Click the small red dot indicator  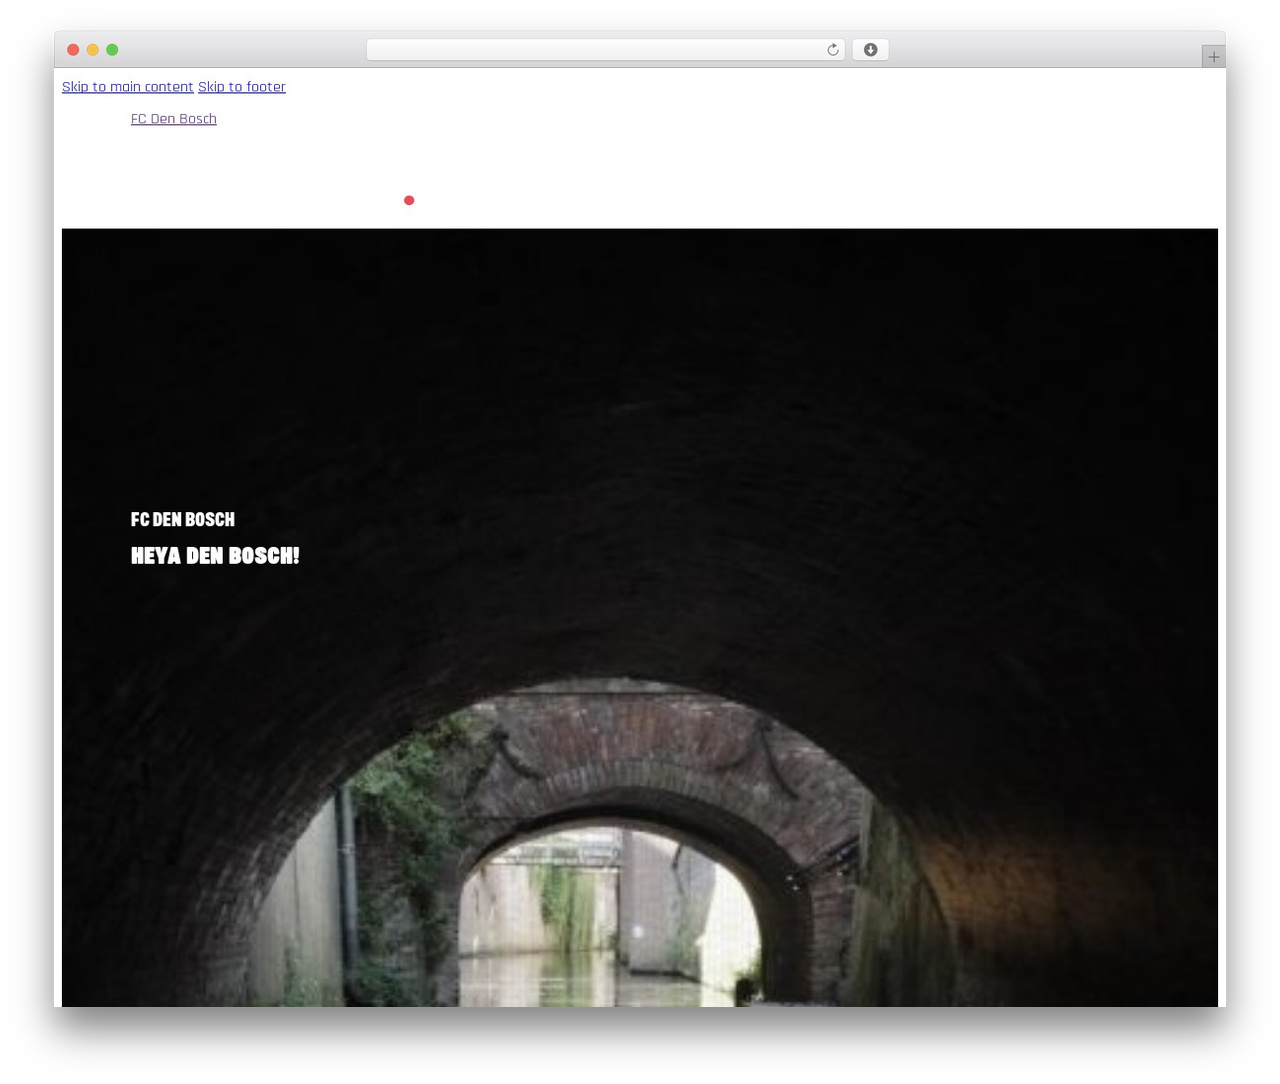409,200
